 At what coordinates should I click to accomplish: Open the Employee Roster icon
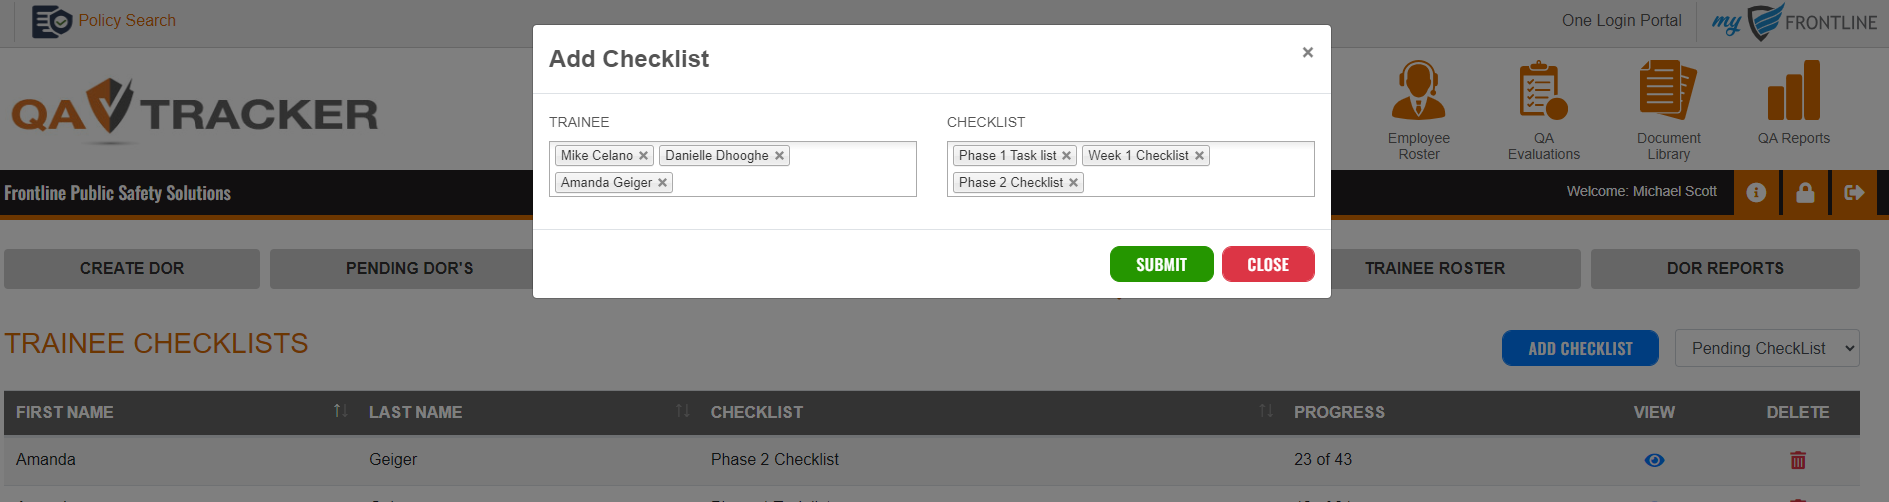click(x=1418, y=91)
